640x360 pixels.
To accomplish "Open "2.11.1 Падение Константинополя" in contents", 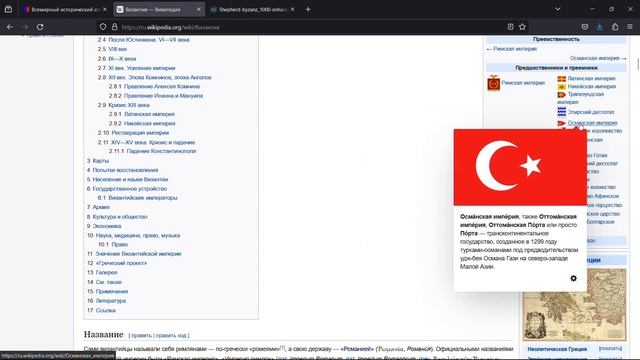I will pos(152,151).
